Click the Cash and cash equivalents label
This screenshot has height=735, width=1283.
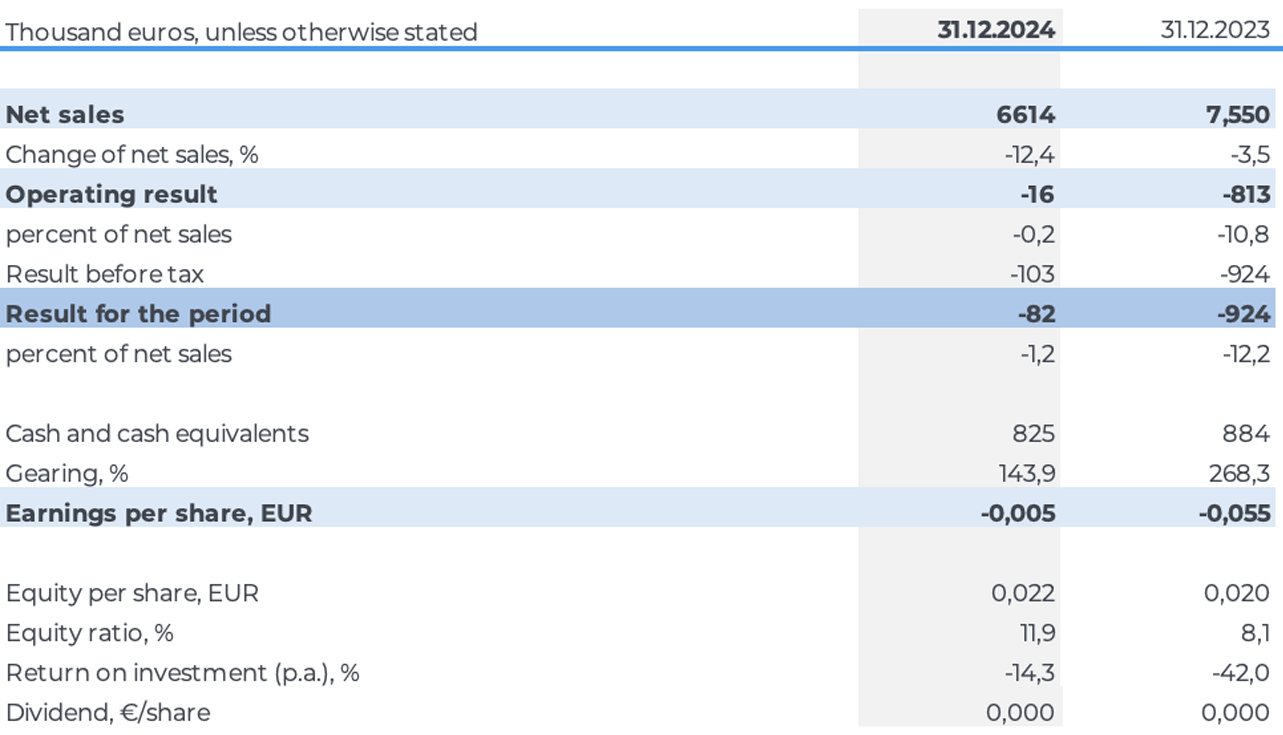(x=157, y=434)
